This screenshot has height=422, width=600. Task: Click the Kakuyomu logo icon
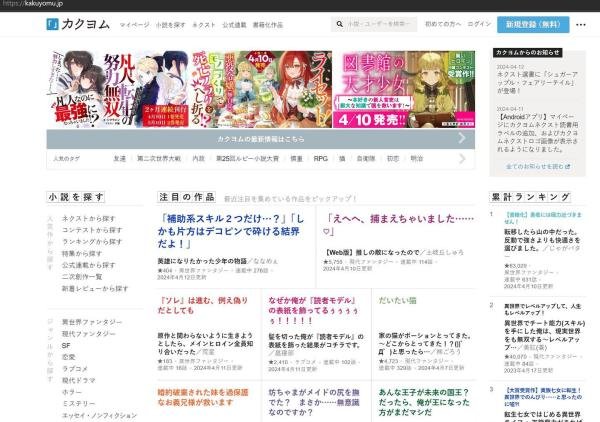pos(52,24)
